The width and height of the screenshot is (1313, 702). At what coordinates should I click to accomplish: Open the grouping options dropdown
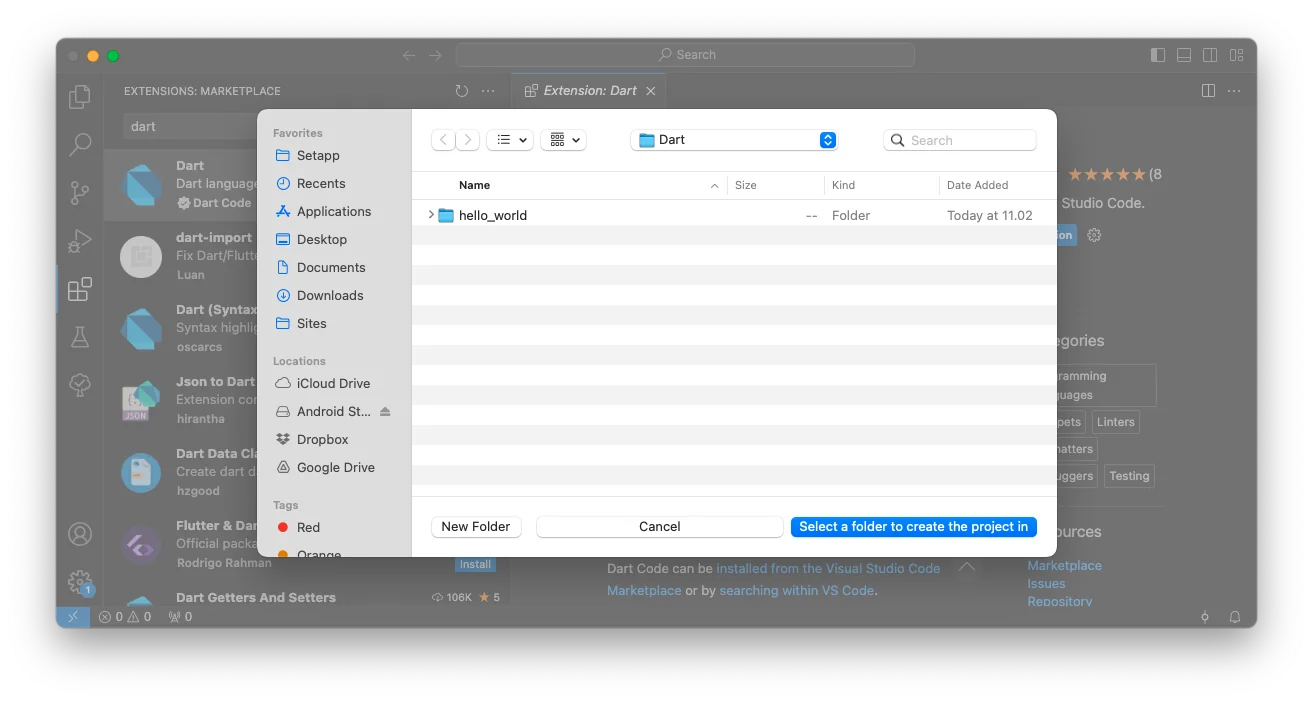pos(563,140)
